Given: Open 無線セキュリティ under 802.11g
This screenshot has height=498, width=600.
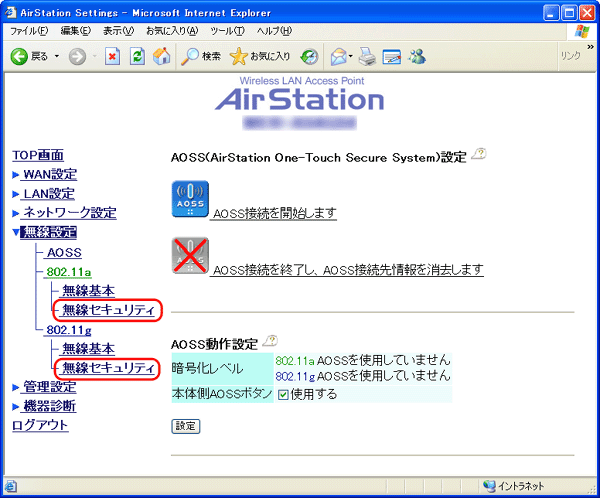Looking at the screenshot, I should click(108, 368).
